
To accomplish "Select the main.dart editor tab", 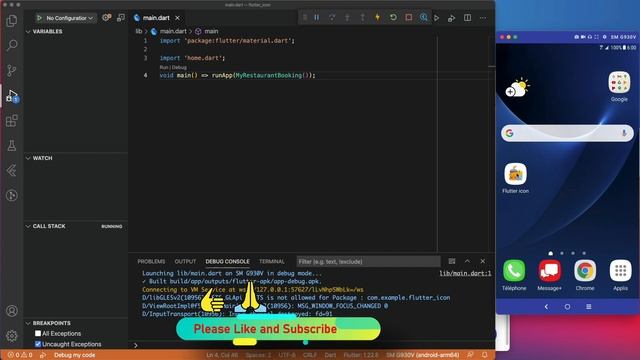I will tap(156, 18).
